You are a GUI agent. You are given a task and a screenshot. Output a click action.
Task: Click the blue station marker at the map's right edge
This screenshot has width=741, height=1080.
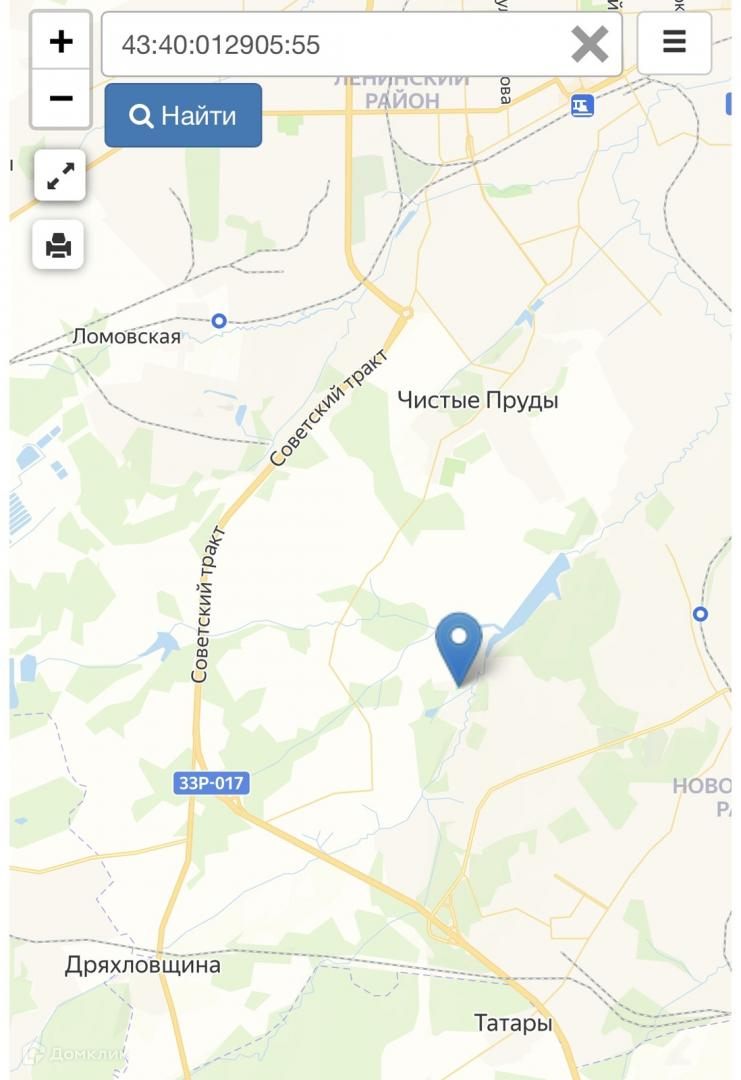(x=700, y=614)
